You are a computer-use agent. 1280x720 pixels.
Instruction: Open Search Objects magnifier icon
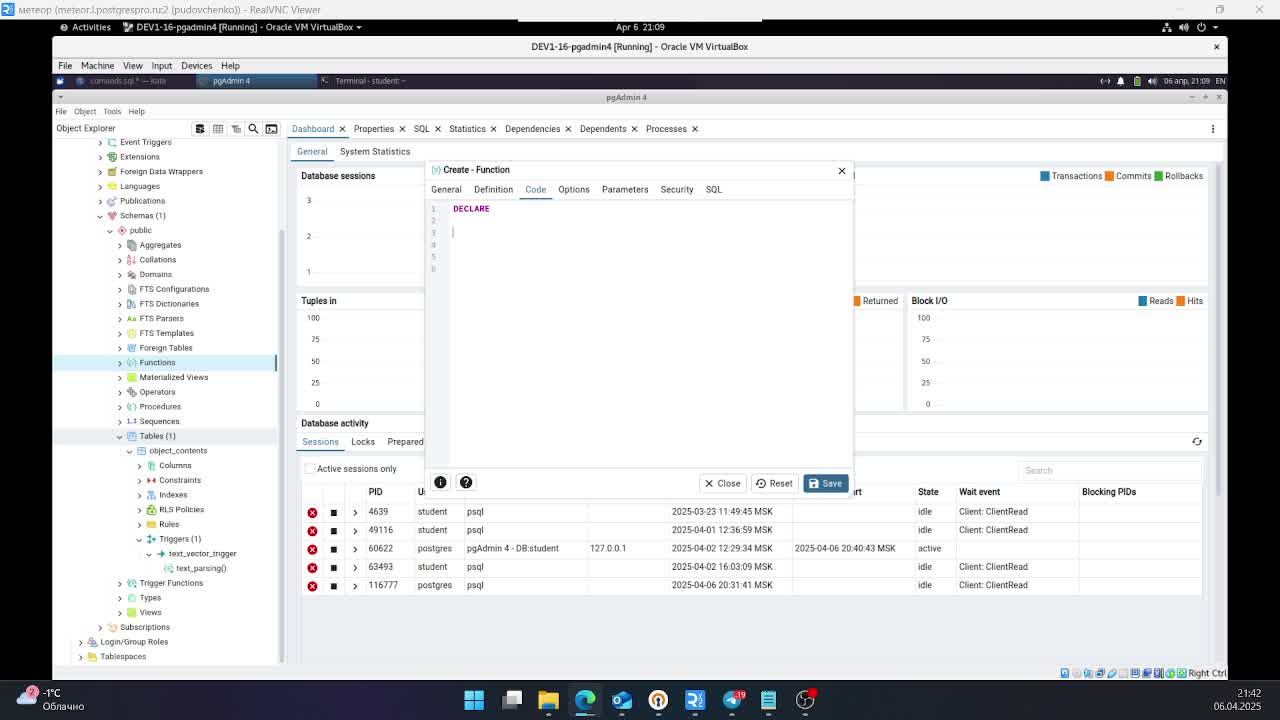point(253,129)
